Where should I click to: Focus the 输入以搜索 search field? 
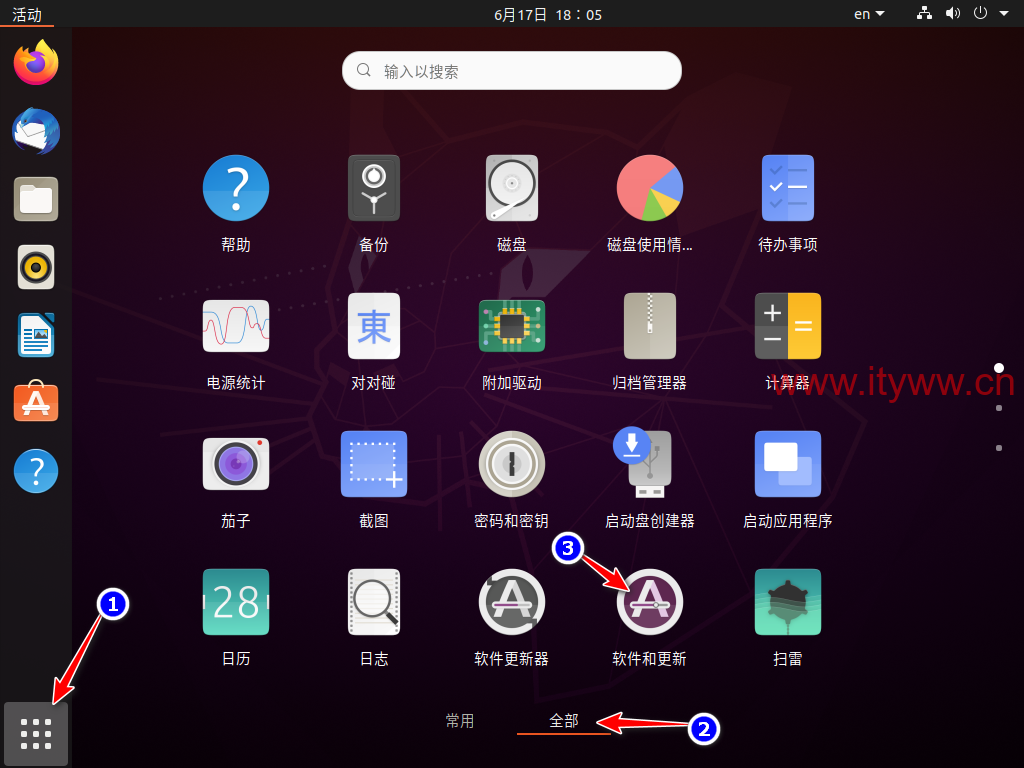512,71
